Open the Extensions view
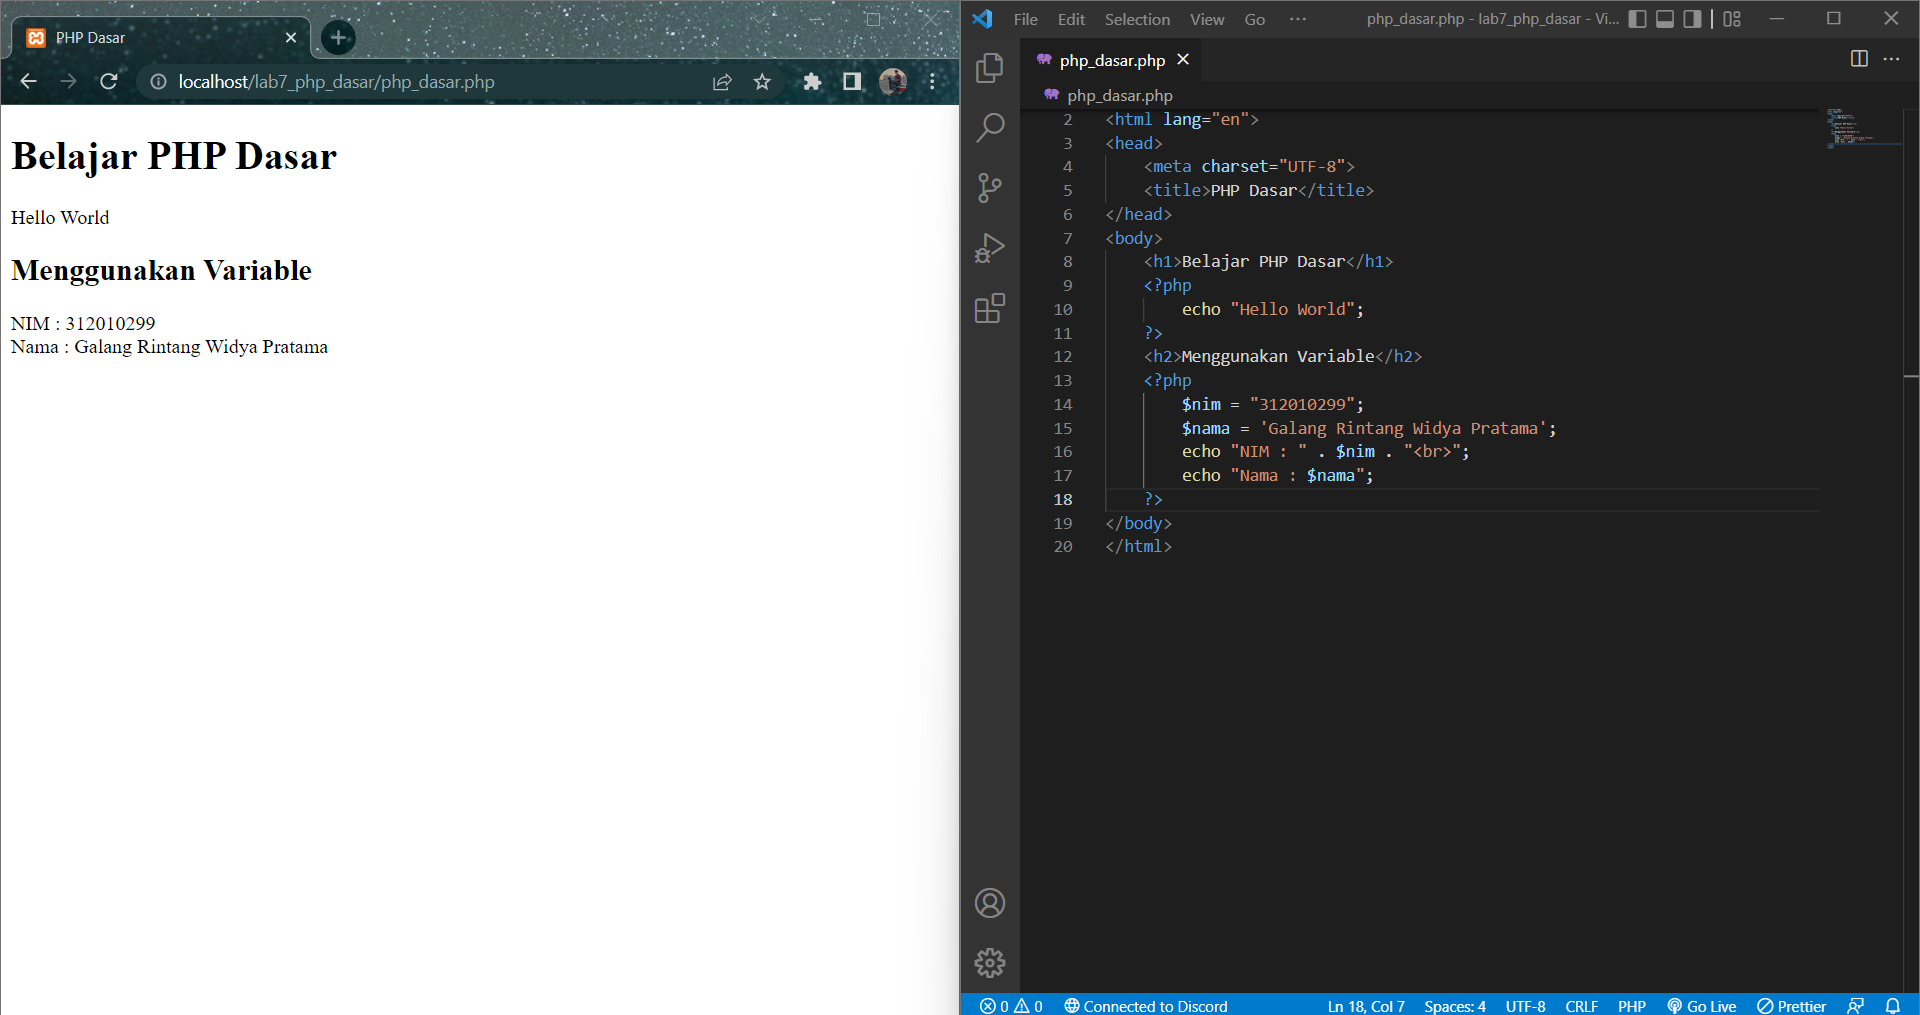The image size is (1920, 1015). point(989,308)
